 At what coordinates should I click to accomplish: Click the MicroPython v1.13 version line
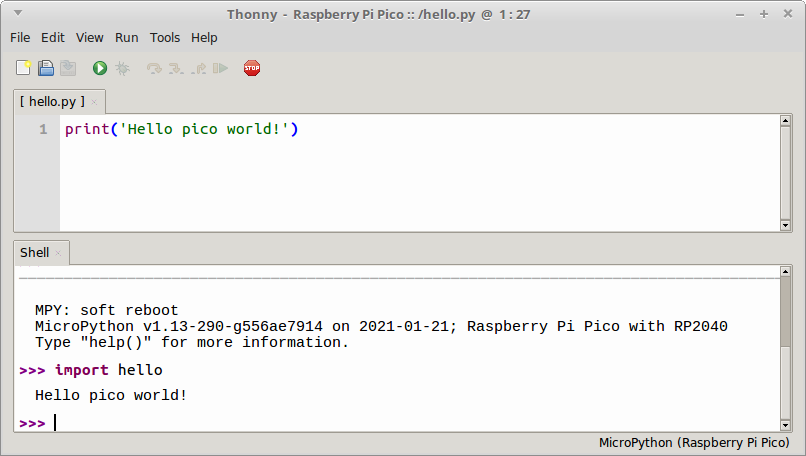click(x=381, y=326)
